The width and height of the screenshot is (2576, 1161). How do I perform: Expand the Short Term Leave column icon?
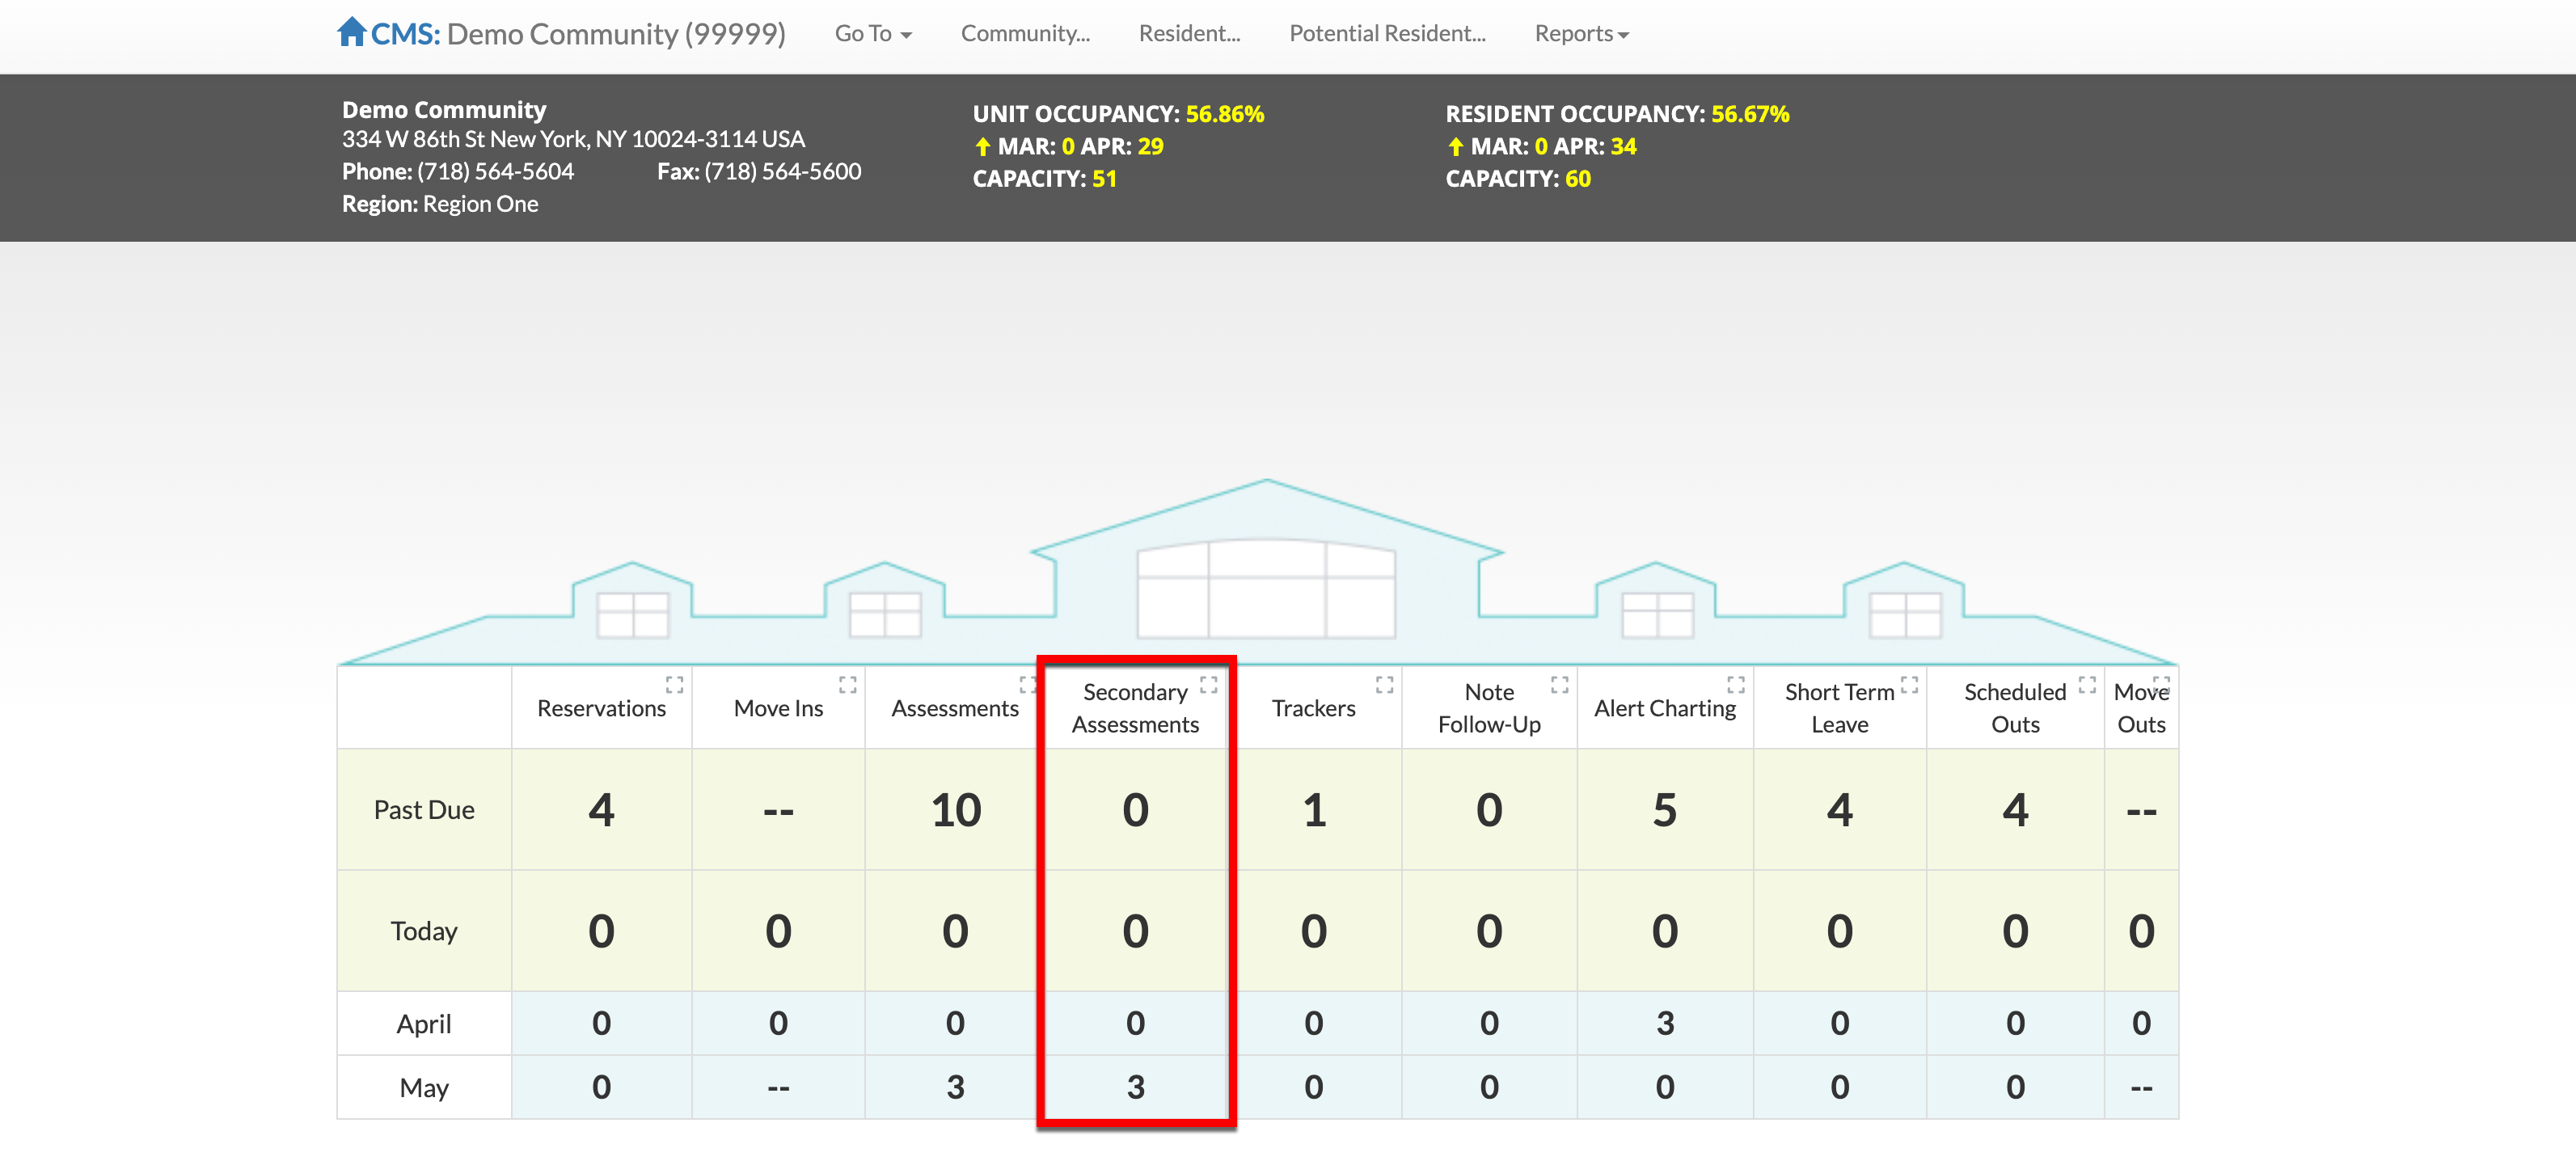(x=1909, y=685)
